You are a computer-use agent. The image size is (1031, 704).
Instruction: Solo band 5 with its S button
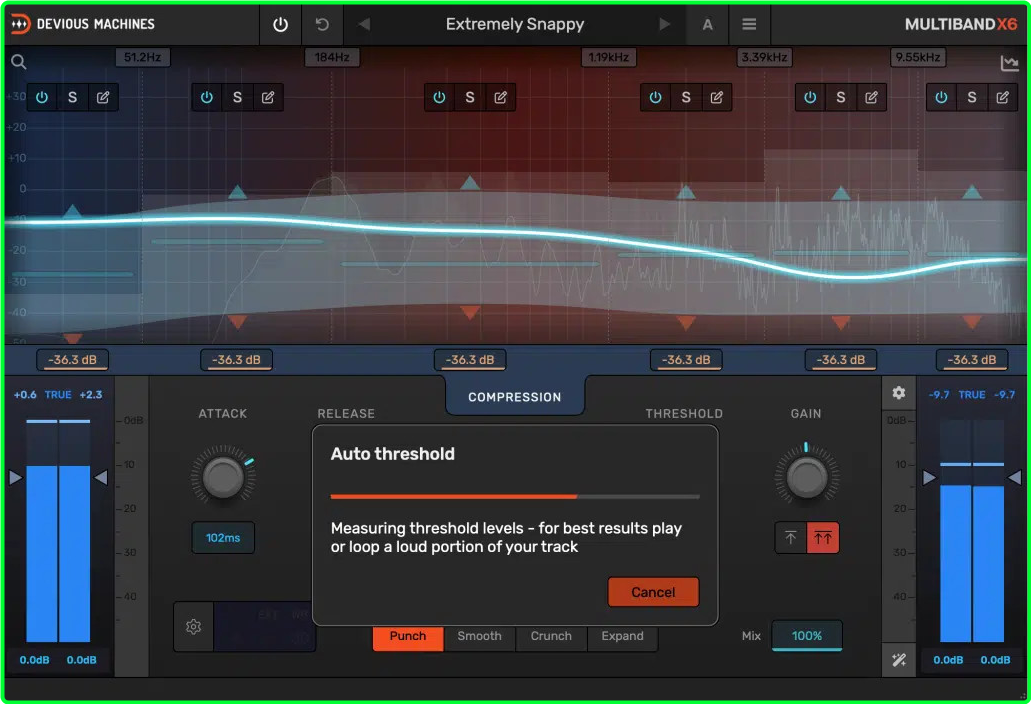840,97
